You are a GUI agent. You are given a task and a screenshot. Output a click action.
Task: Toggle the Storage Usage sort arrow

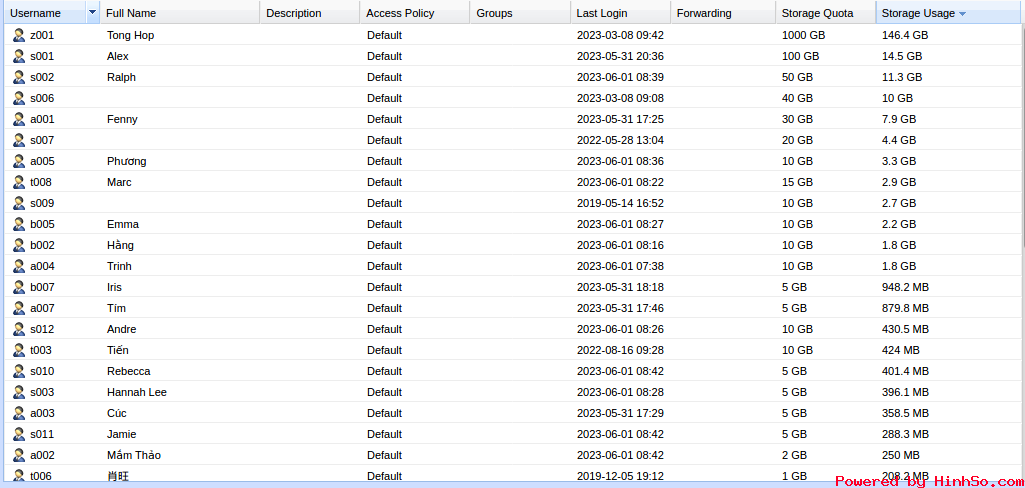962,14
